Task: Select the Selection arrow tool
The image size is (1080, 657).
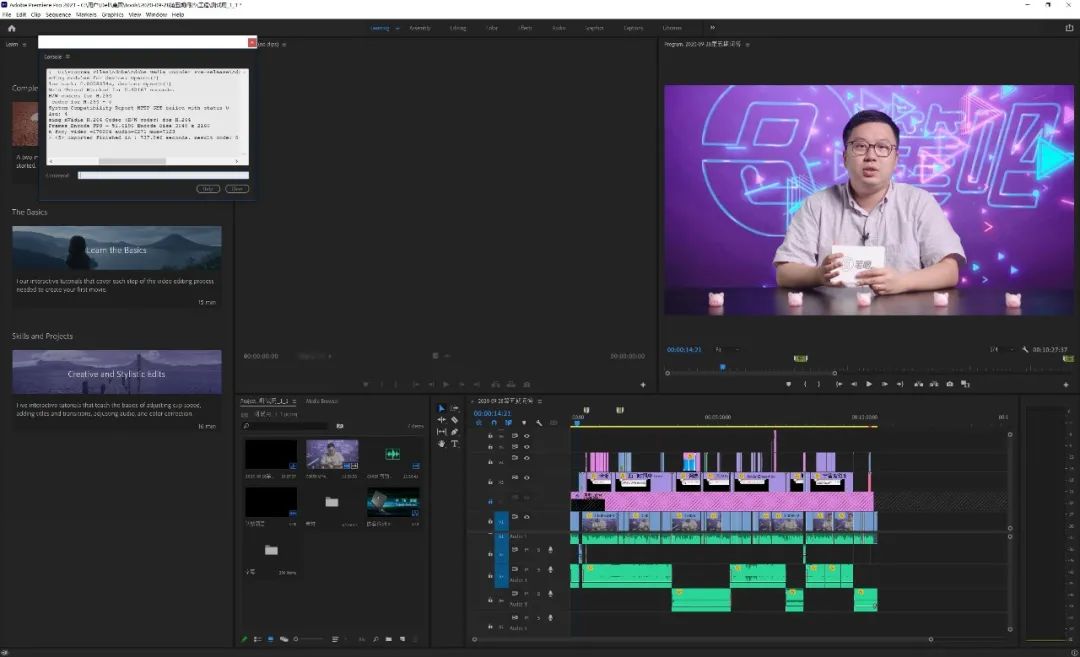Action: pyautogui.click(x=442, y=408)
